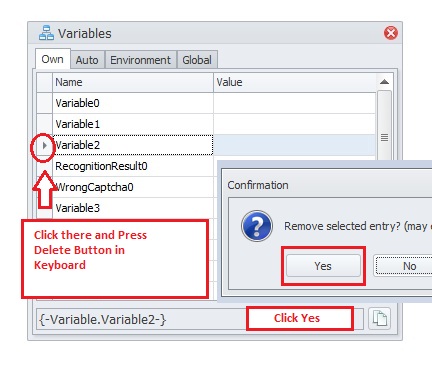The height and width of the screenshot is (378, 432).
Task: Select the Variable1 row
Action: (206, 124)
